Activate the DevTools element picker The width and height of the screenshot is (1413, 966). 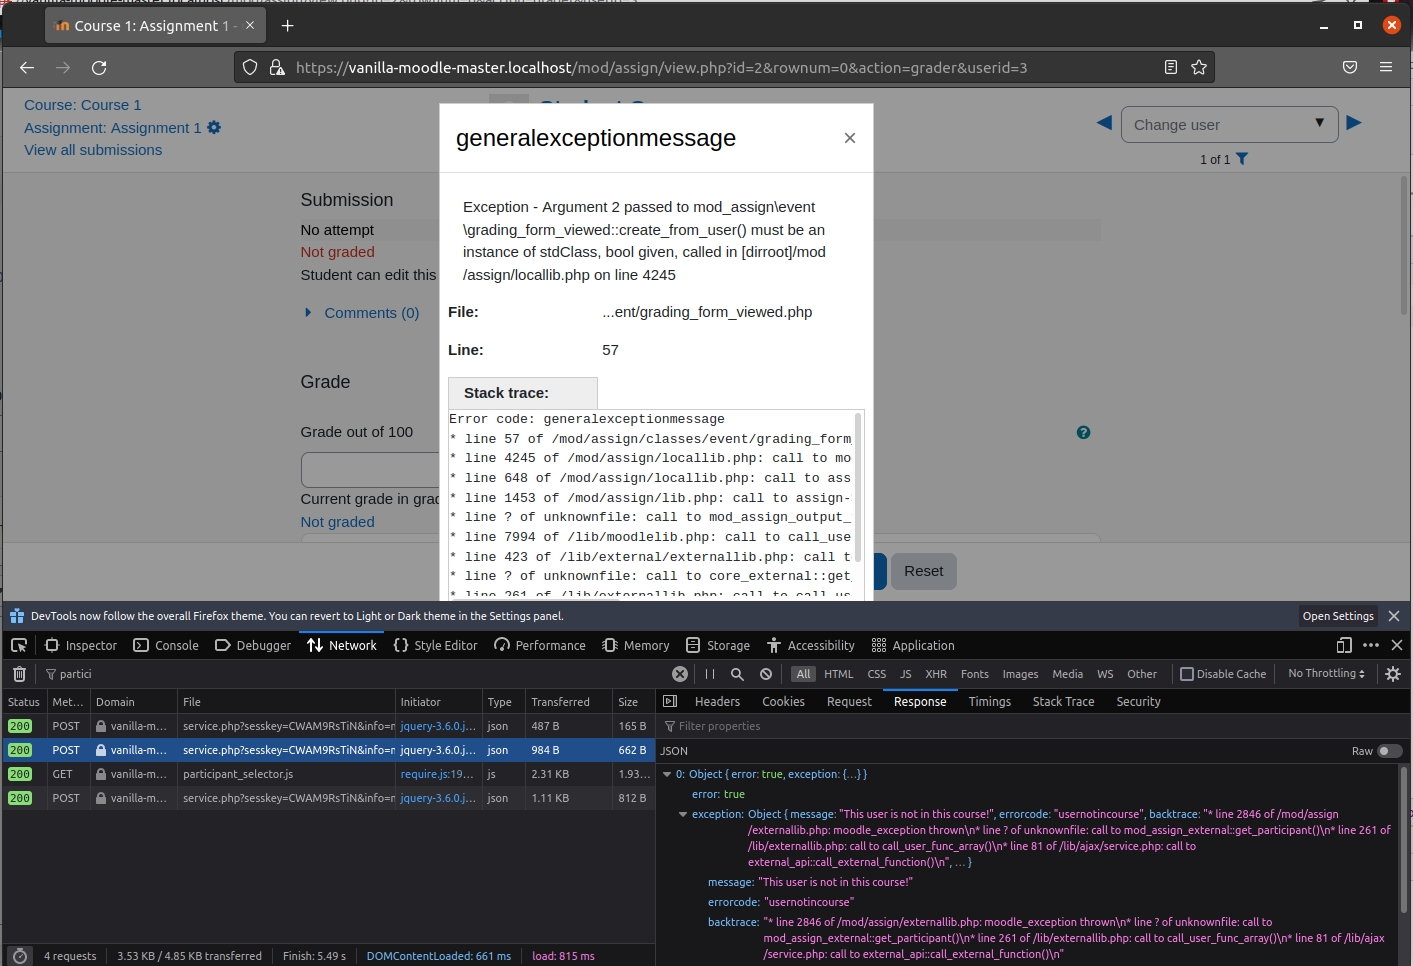click(19, 645)
